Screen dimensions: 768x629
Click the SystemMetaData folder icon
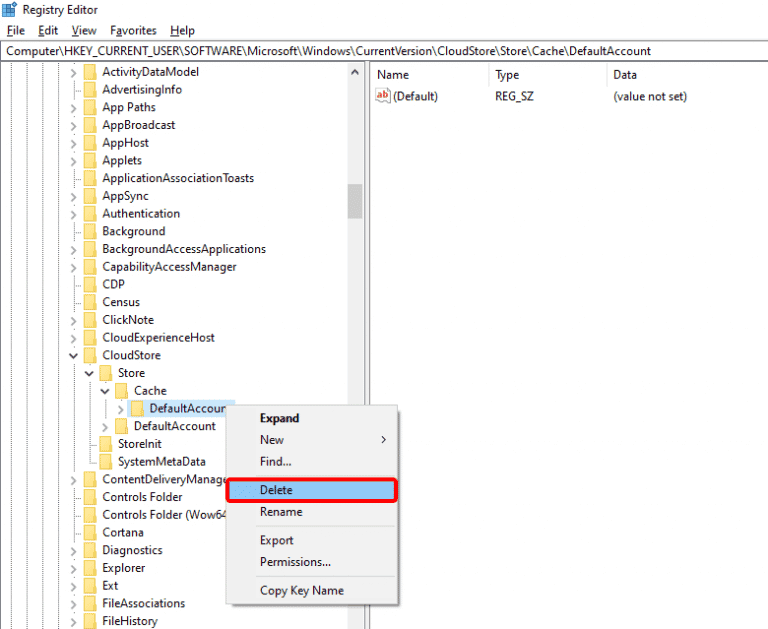106,461
